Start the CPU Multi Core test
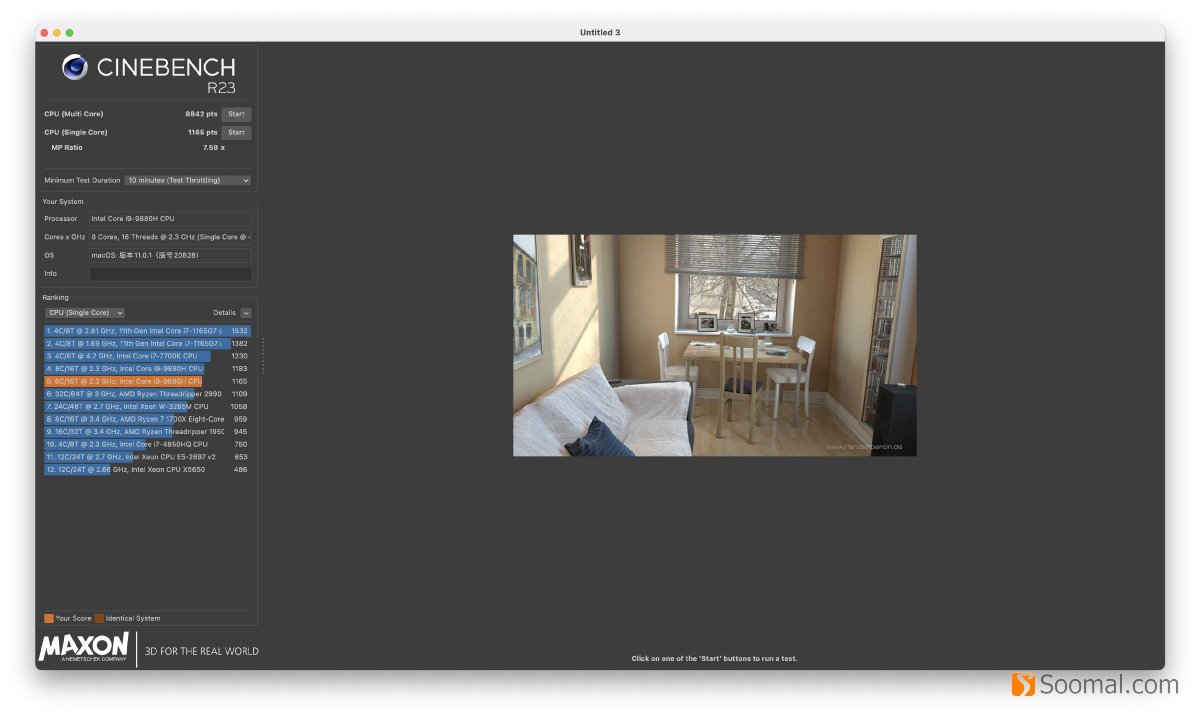1200x716 pixels. pos(236,114)
